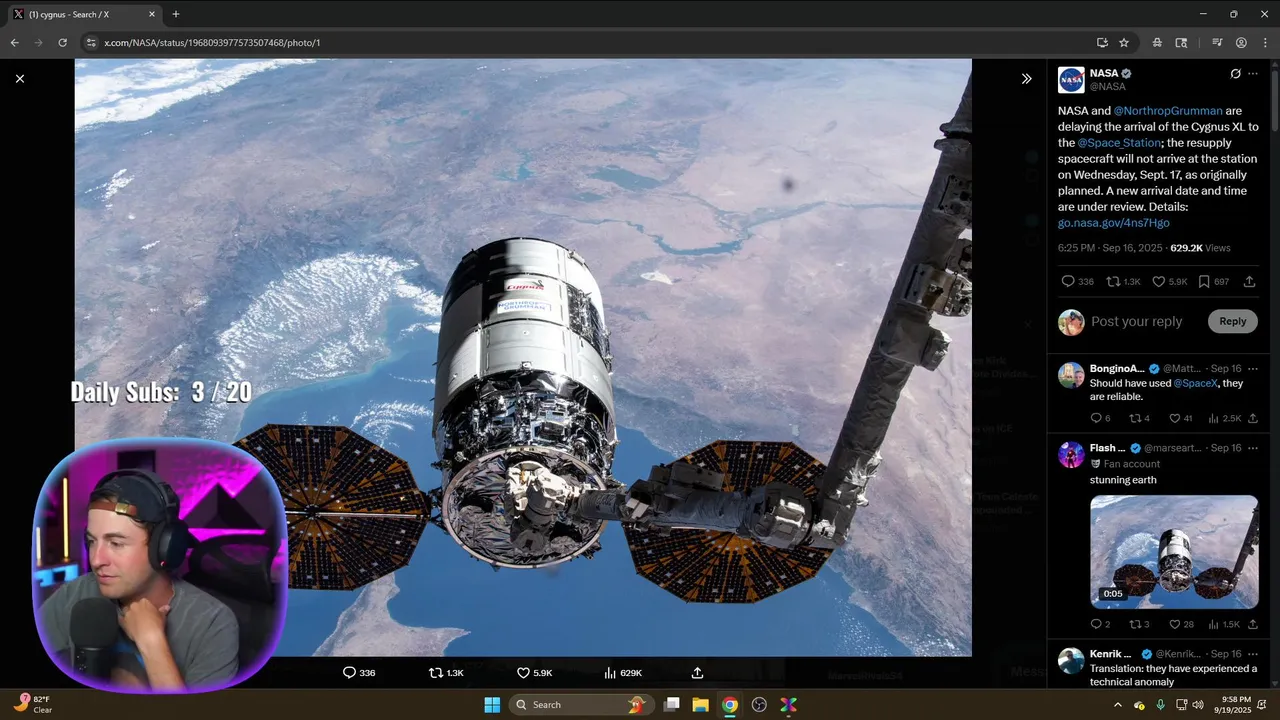Click the x.com address bar URL
The width and height of the screenshot is (1280, 720).
(212, 43)
